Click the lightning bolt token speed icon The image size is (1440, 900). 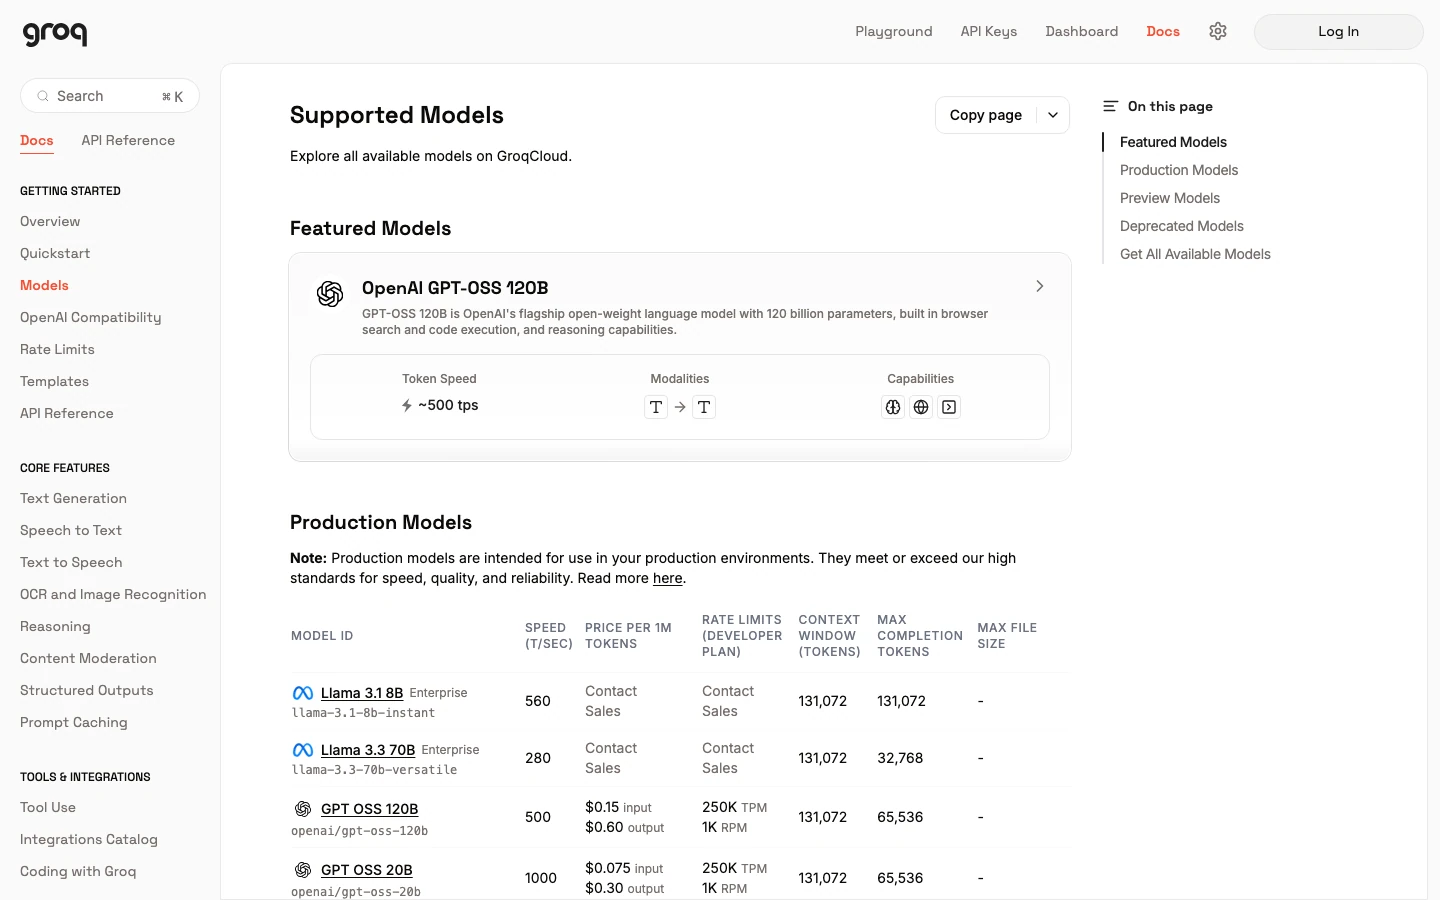click(x=407, y=405)
